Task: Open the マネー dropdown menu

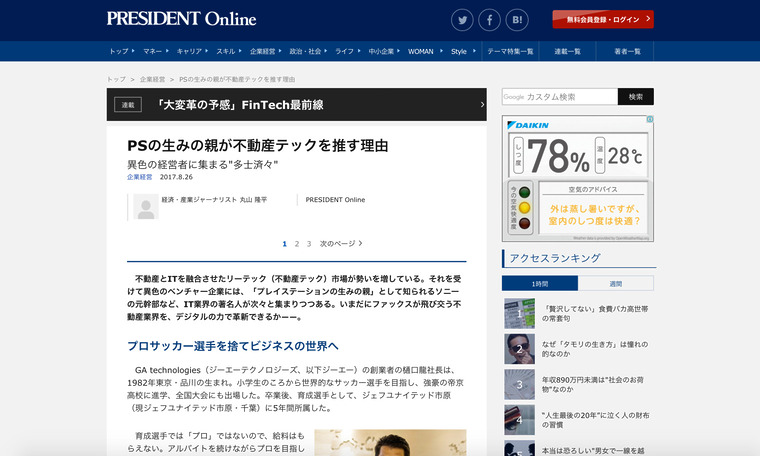Action: (155, 51)
